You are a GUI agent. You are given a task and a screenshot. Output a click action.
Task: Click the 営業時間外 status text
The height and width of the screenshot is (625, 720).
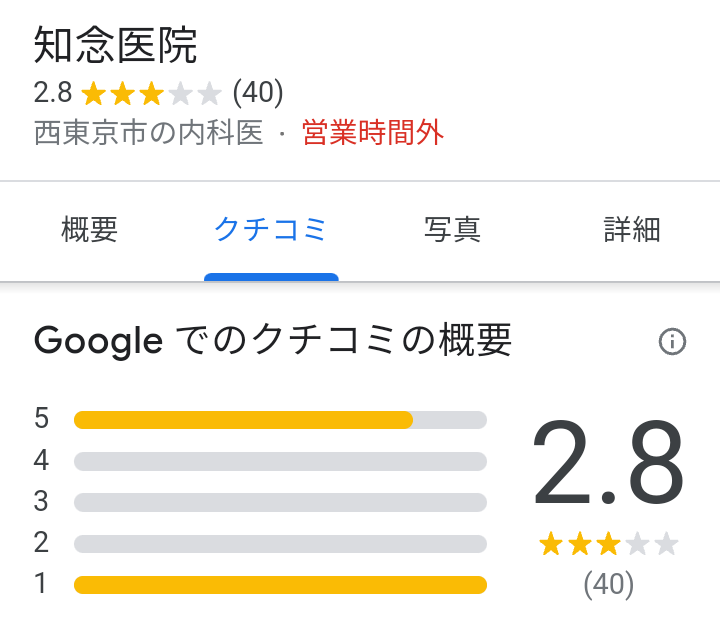tap(373, 133)
